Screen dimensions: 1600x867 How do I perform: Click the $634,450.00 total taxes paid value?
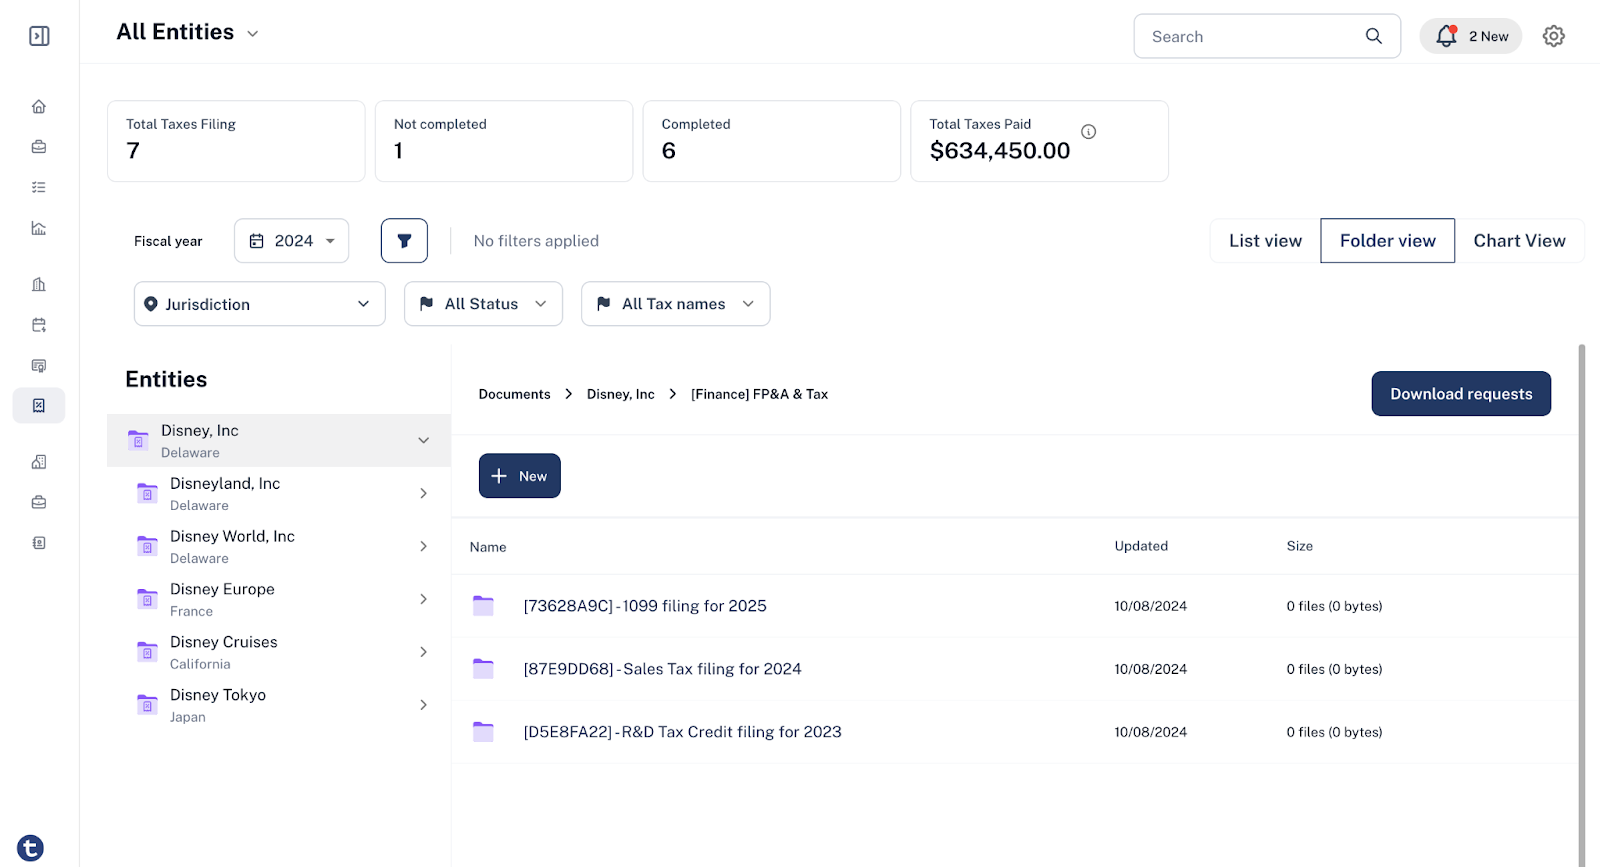(1000, 151)
